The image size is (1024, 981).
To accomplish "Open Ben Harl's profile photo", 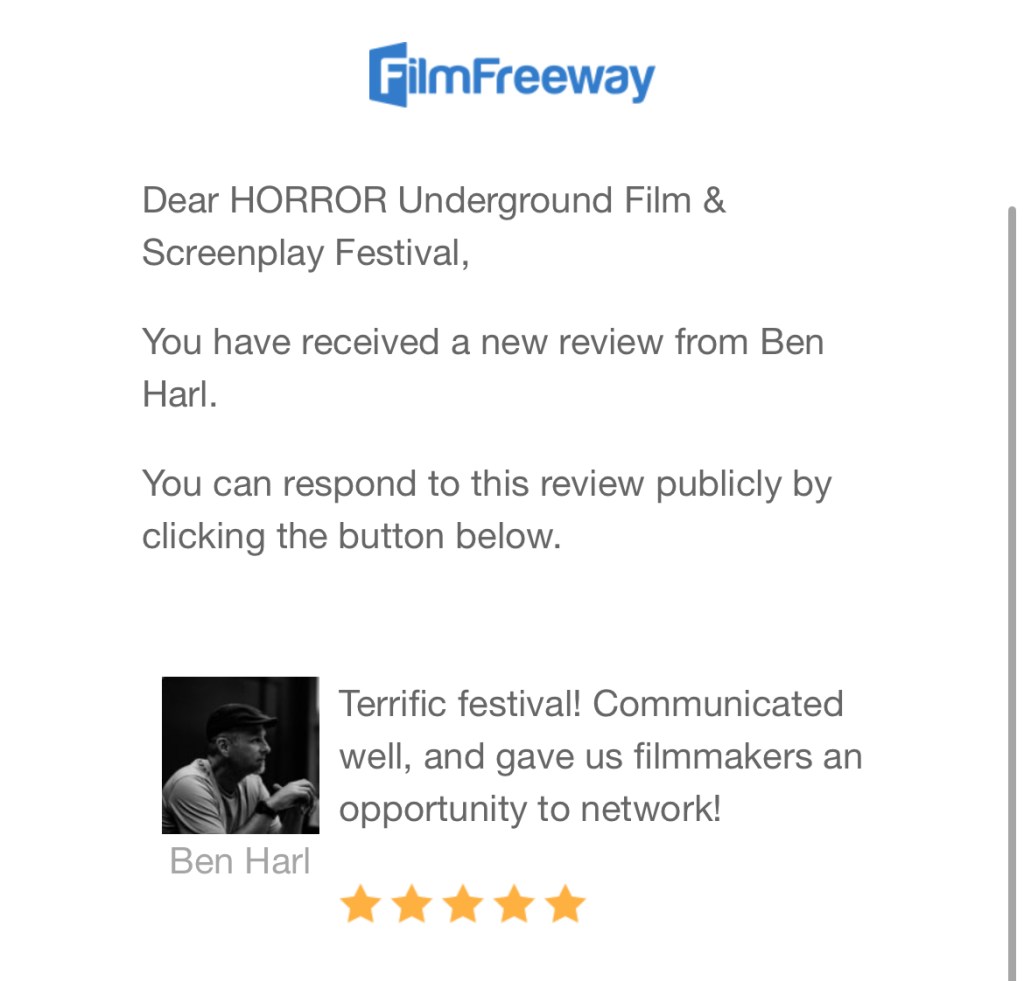I will tap(240, 755).
